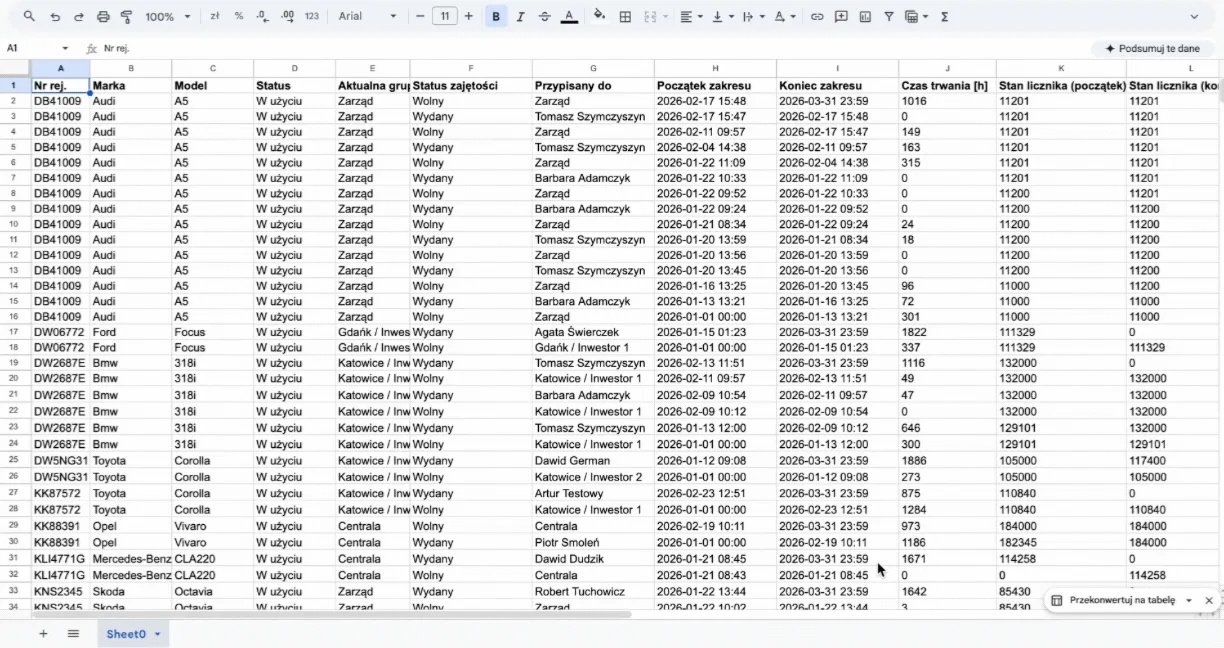1224x648 pixels.
Task: Decrease decimal places icon
Action: 262,16
